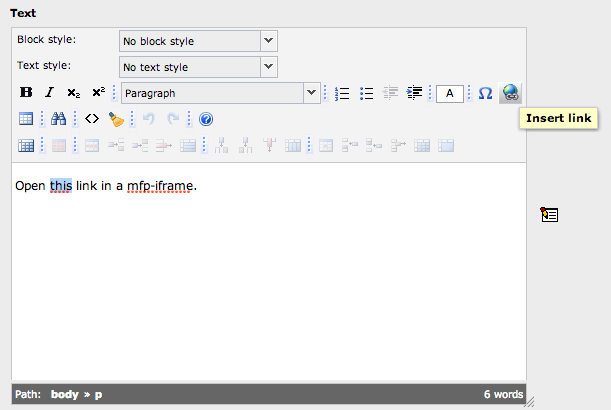Viewport: 611px width, 410px height.
Task: Click the 'Text style:' label
Action: 44,65
